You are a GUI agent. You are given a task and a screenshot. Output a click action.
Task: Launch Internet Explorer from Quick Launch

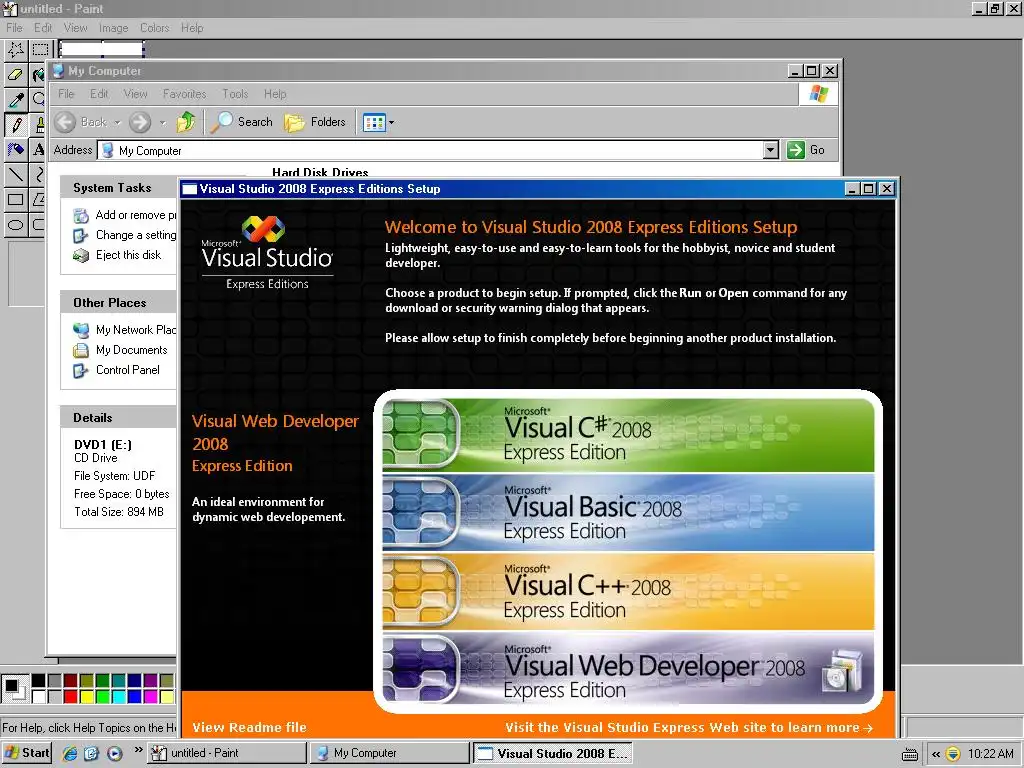pyautogui.click(x=70, y=753)
